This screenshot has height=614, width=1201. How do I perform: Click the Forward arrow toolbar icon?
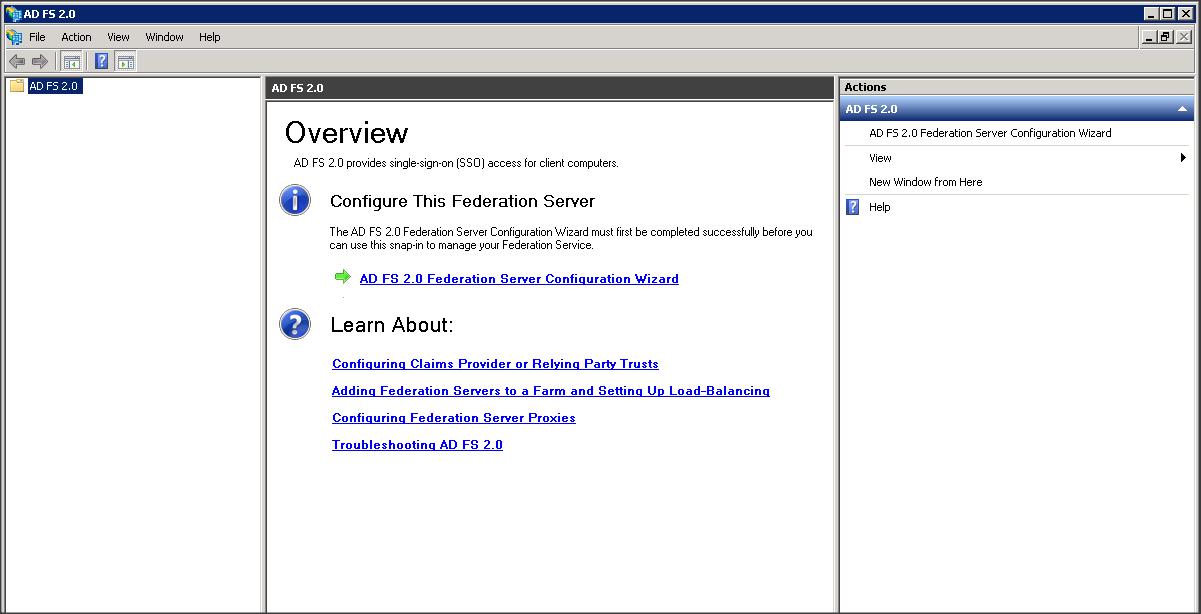click(x=40, y=62)
